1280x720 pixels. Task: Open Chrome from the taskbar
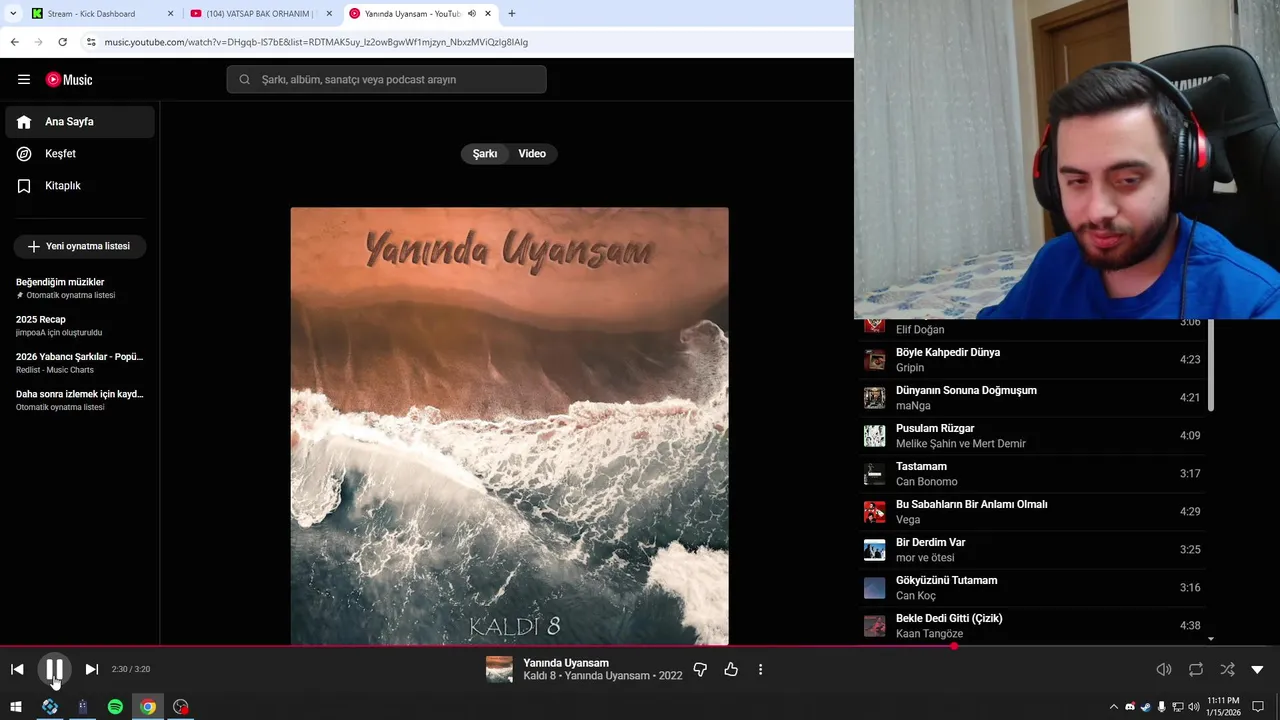pyautogui.click(x=148, y=707)
